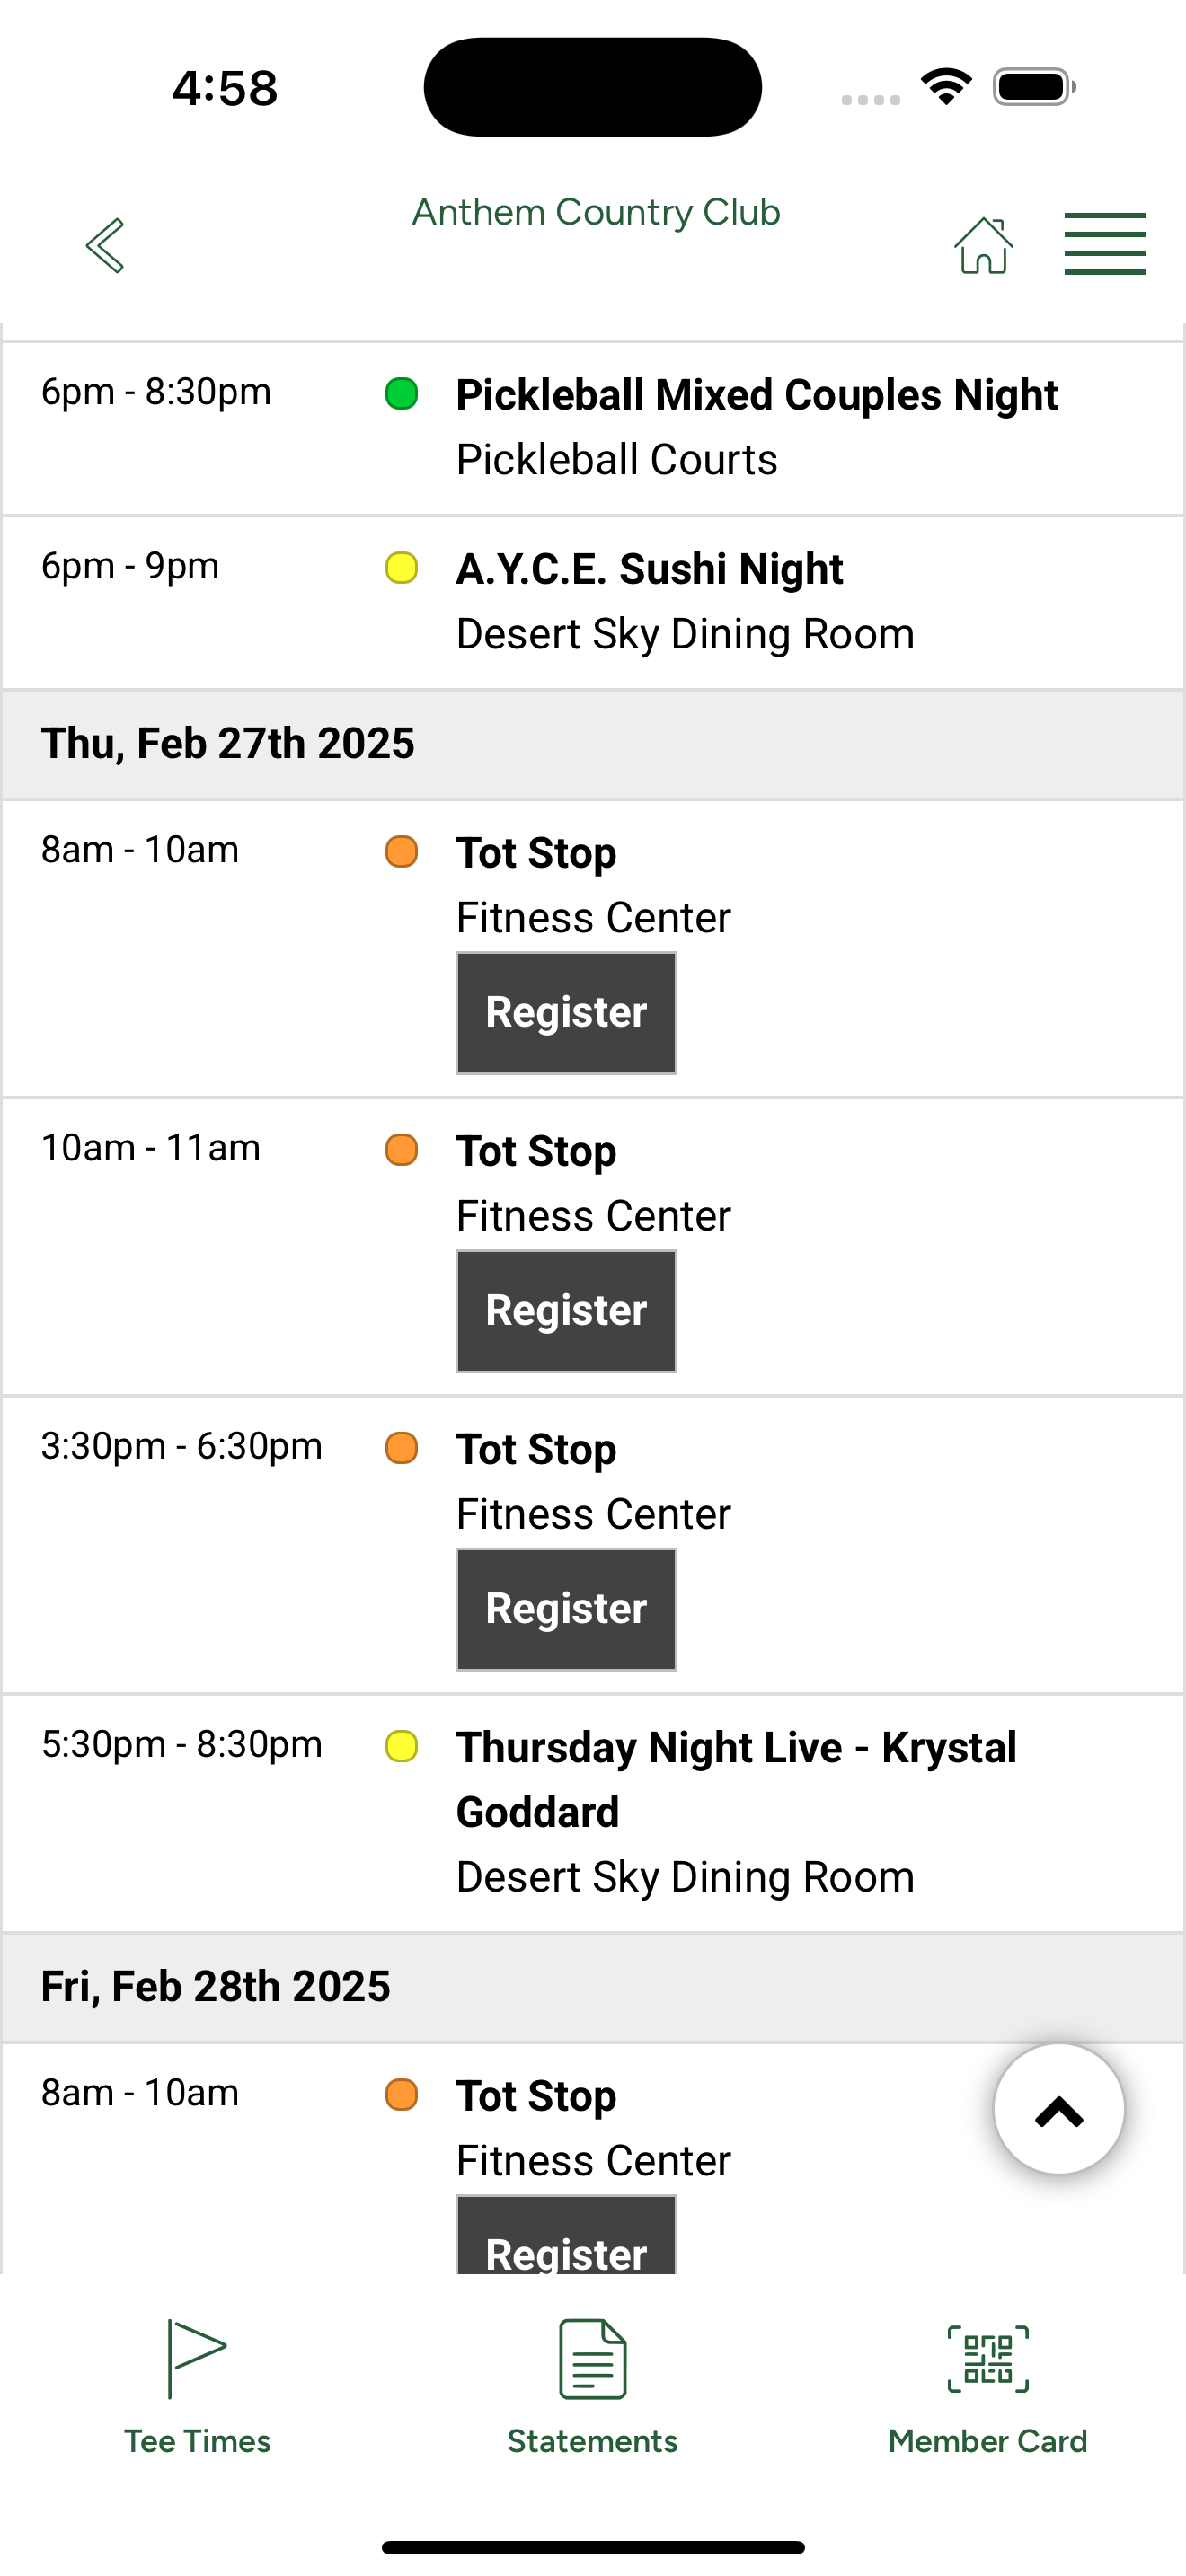Viewport: 1186px width, 2576px height.
Task: Tap the scroll-to-top arrow button
Action: point(1059,2109)
